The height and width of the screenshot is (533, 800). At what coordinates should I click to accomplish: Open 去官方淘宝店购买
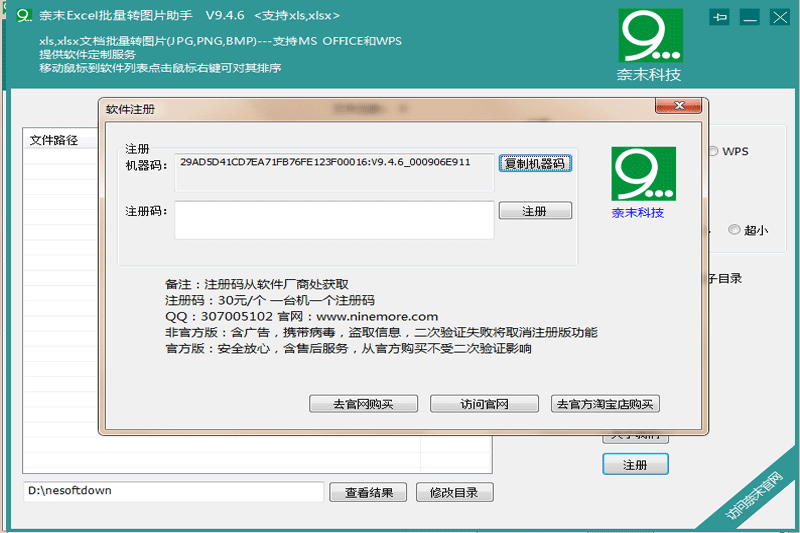click(x=606, y=404)
